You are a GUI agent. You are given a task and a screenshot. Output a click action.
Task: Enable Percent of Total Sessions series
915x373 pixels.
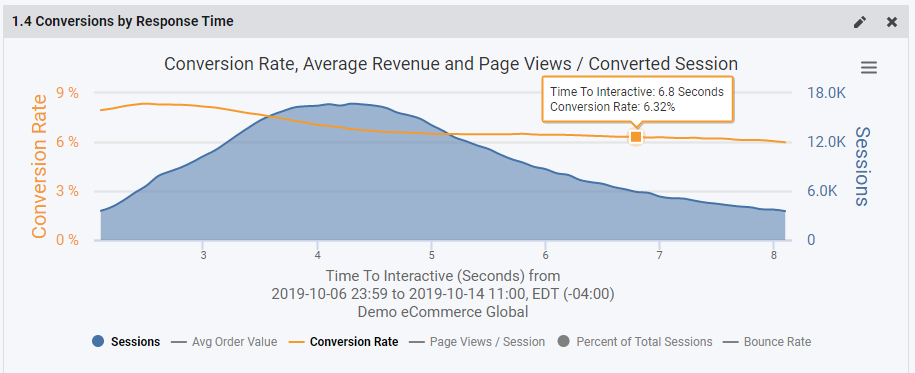pyautogui.click(x=634, y=341)
